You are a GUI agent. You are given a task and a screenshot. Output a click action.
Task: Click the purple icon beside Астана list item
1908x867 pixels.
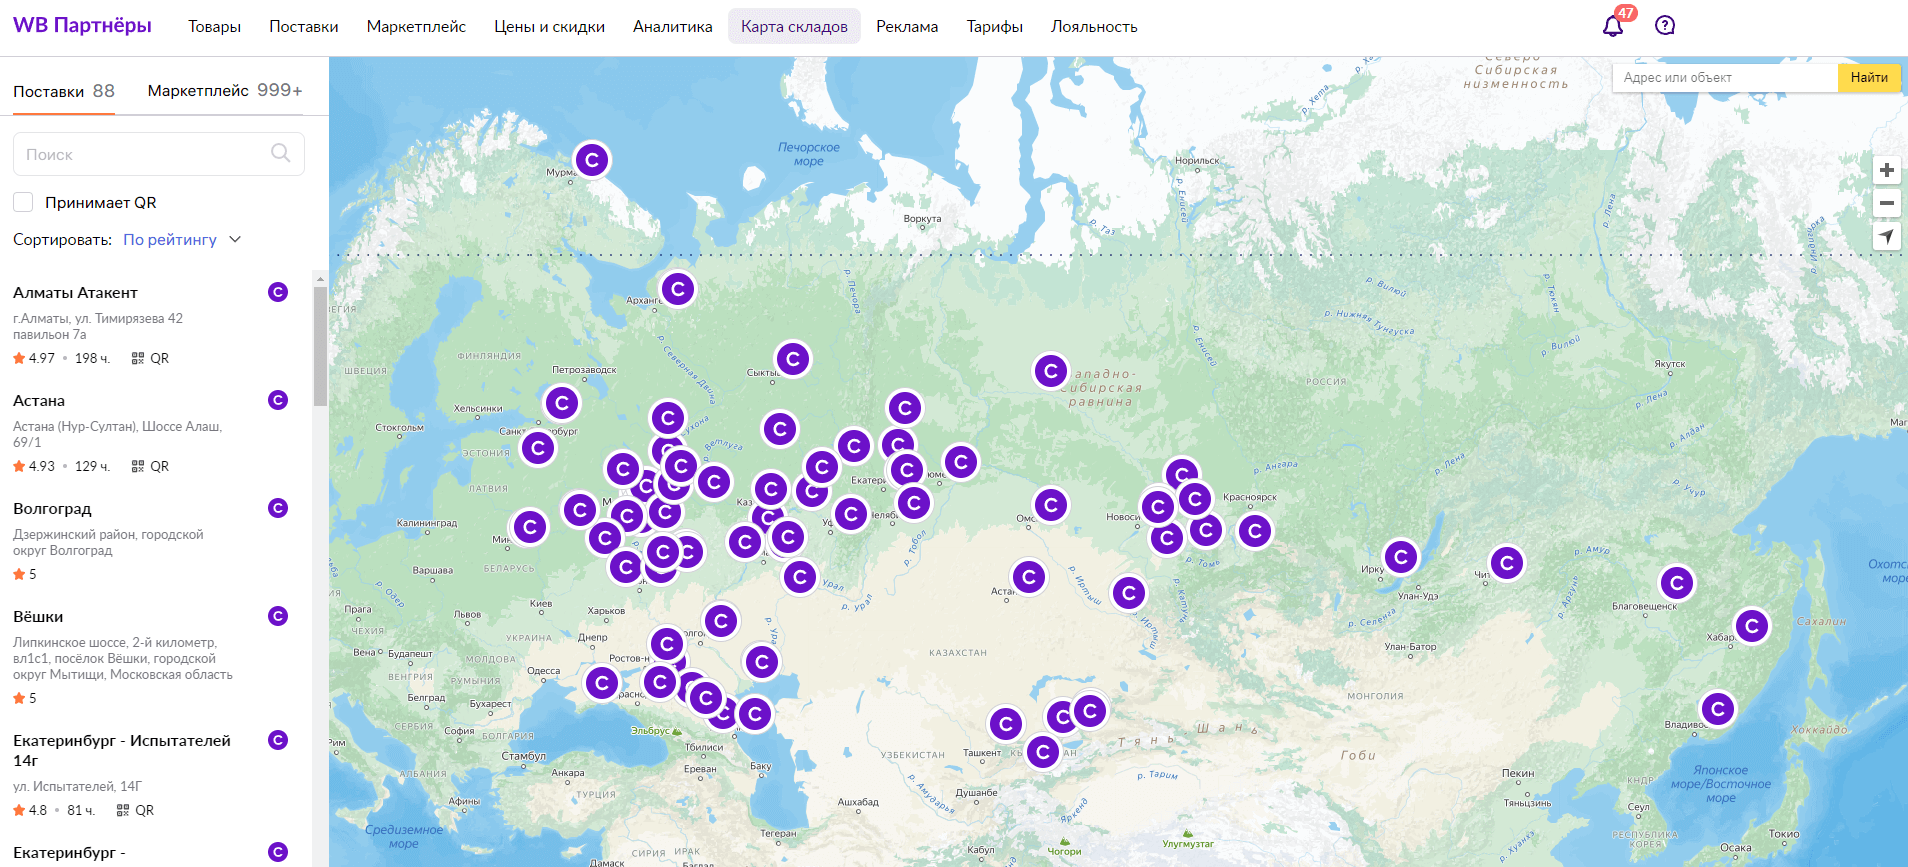[x=278, y=400]
